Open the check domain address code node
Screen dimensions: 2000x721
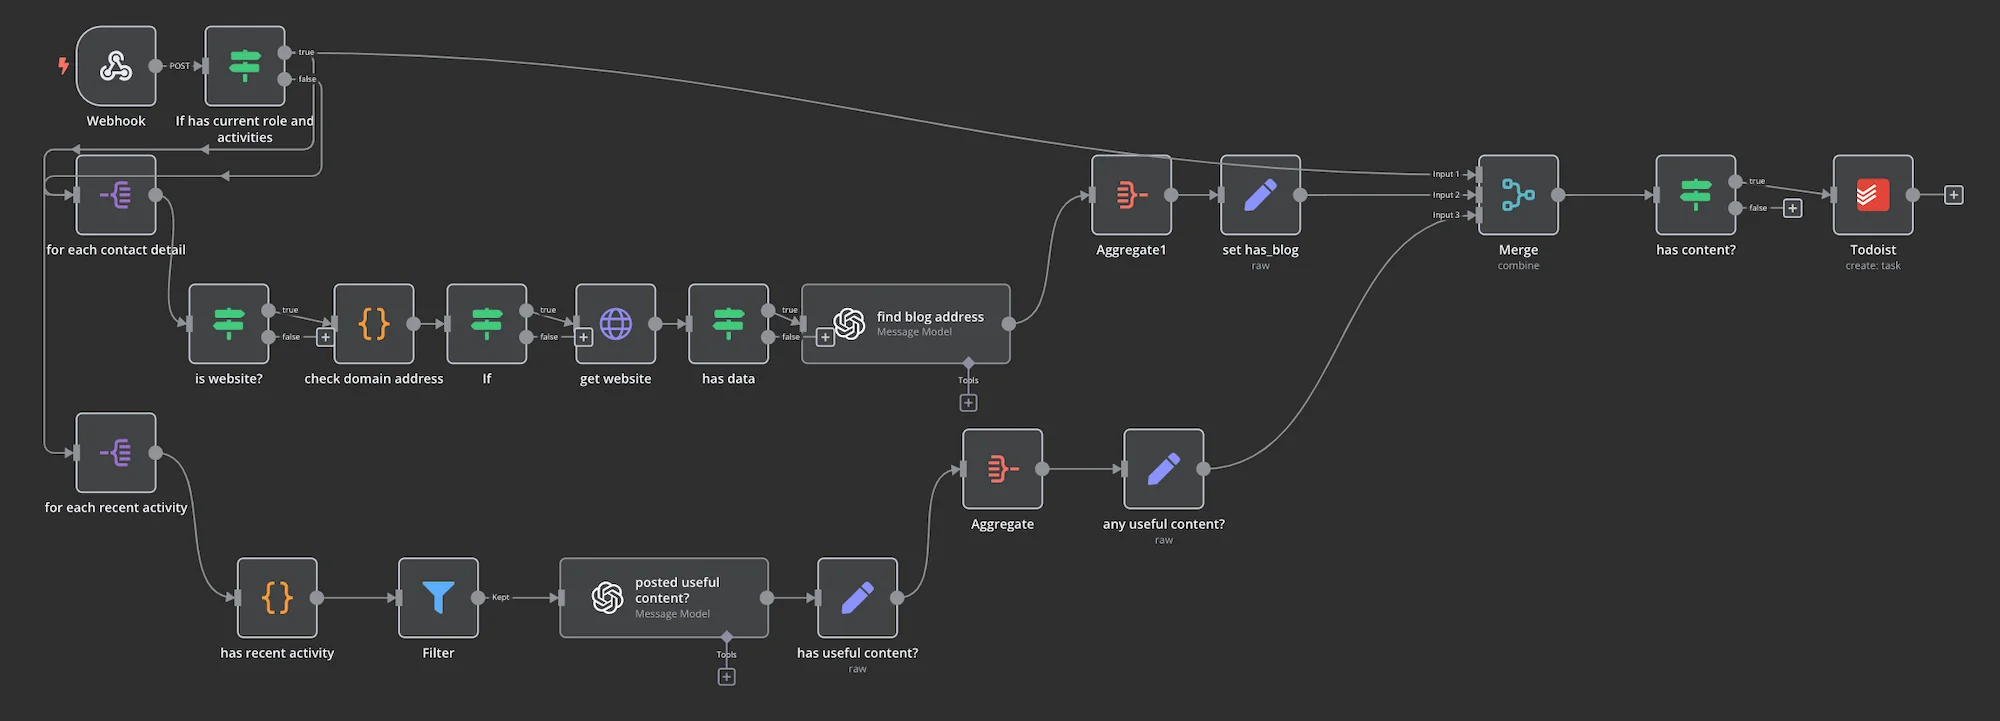(373, 324)
